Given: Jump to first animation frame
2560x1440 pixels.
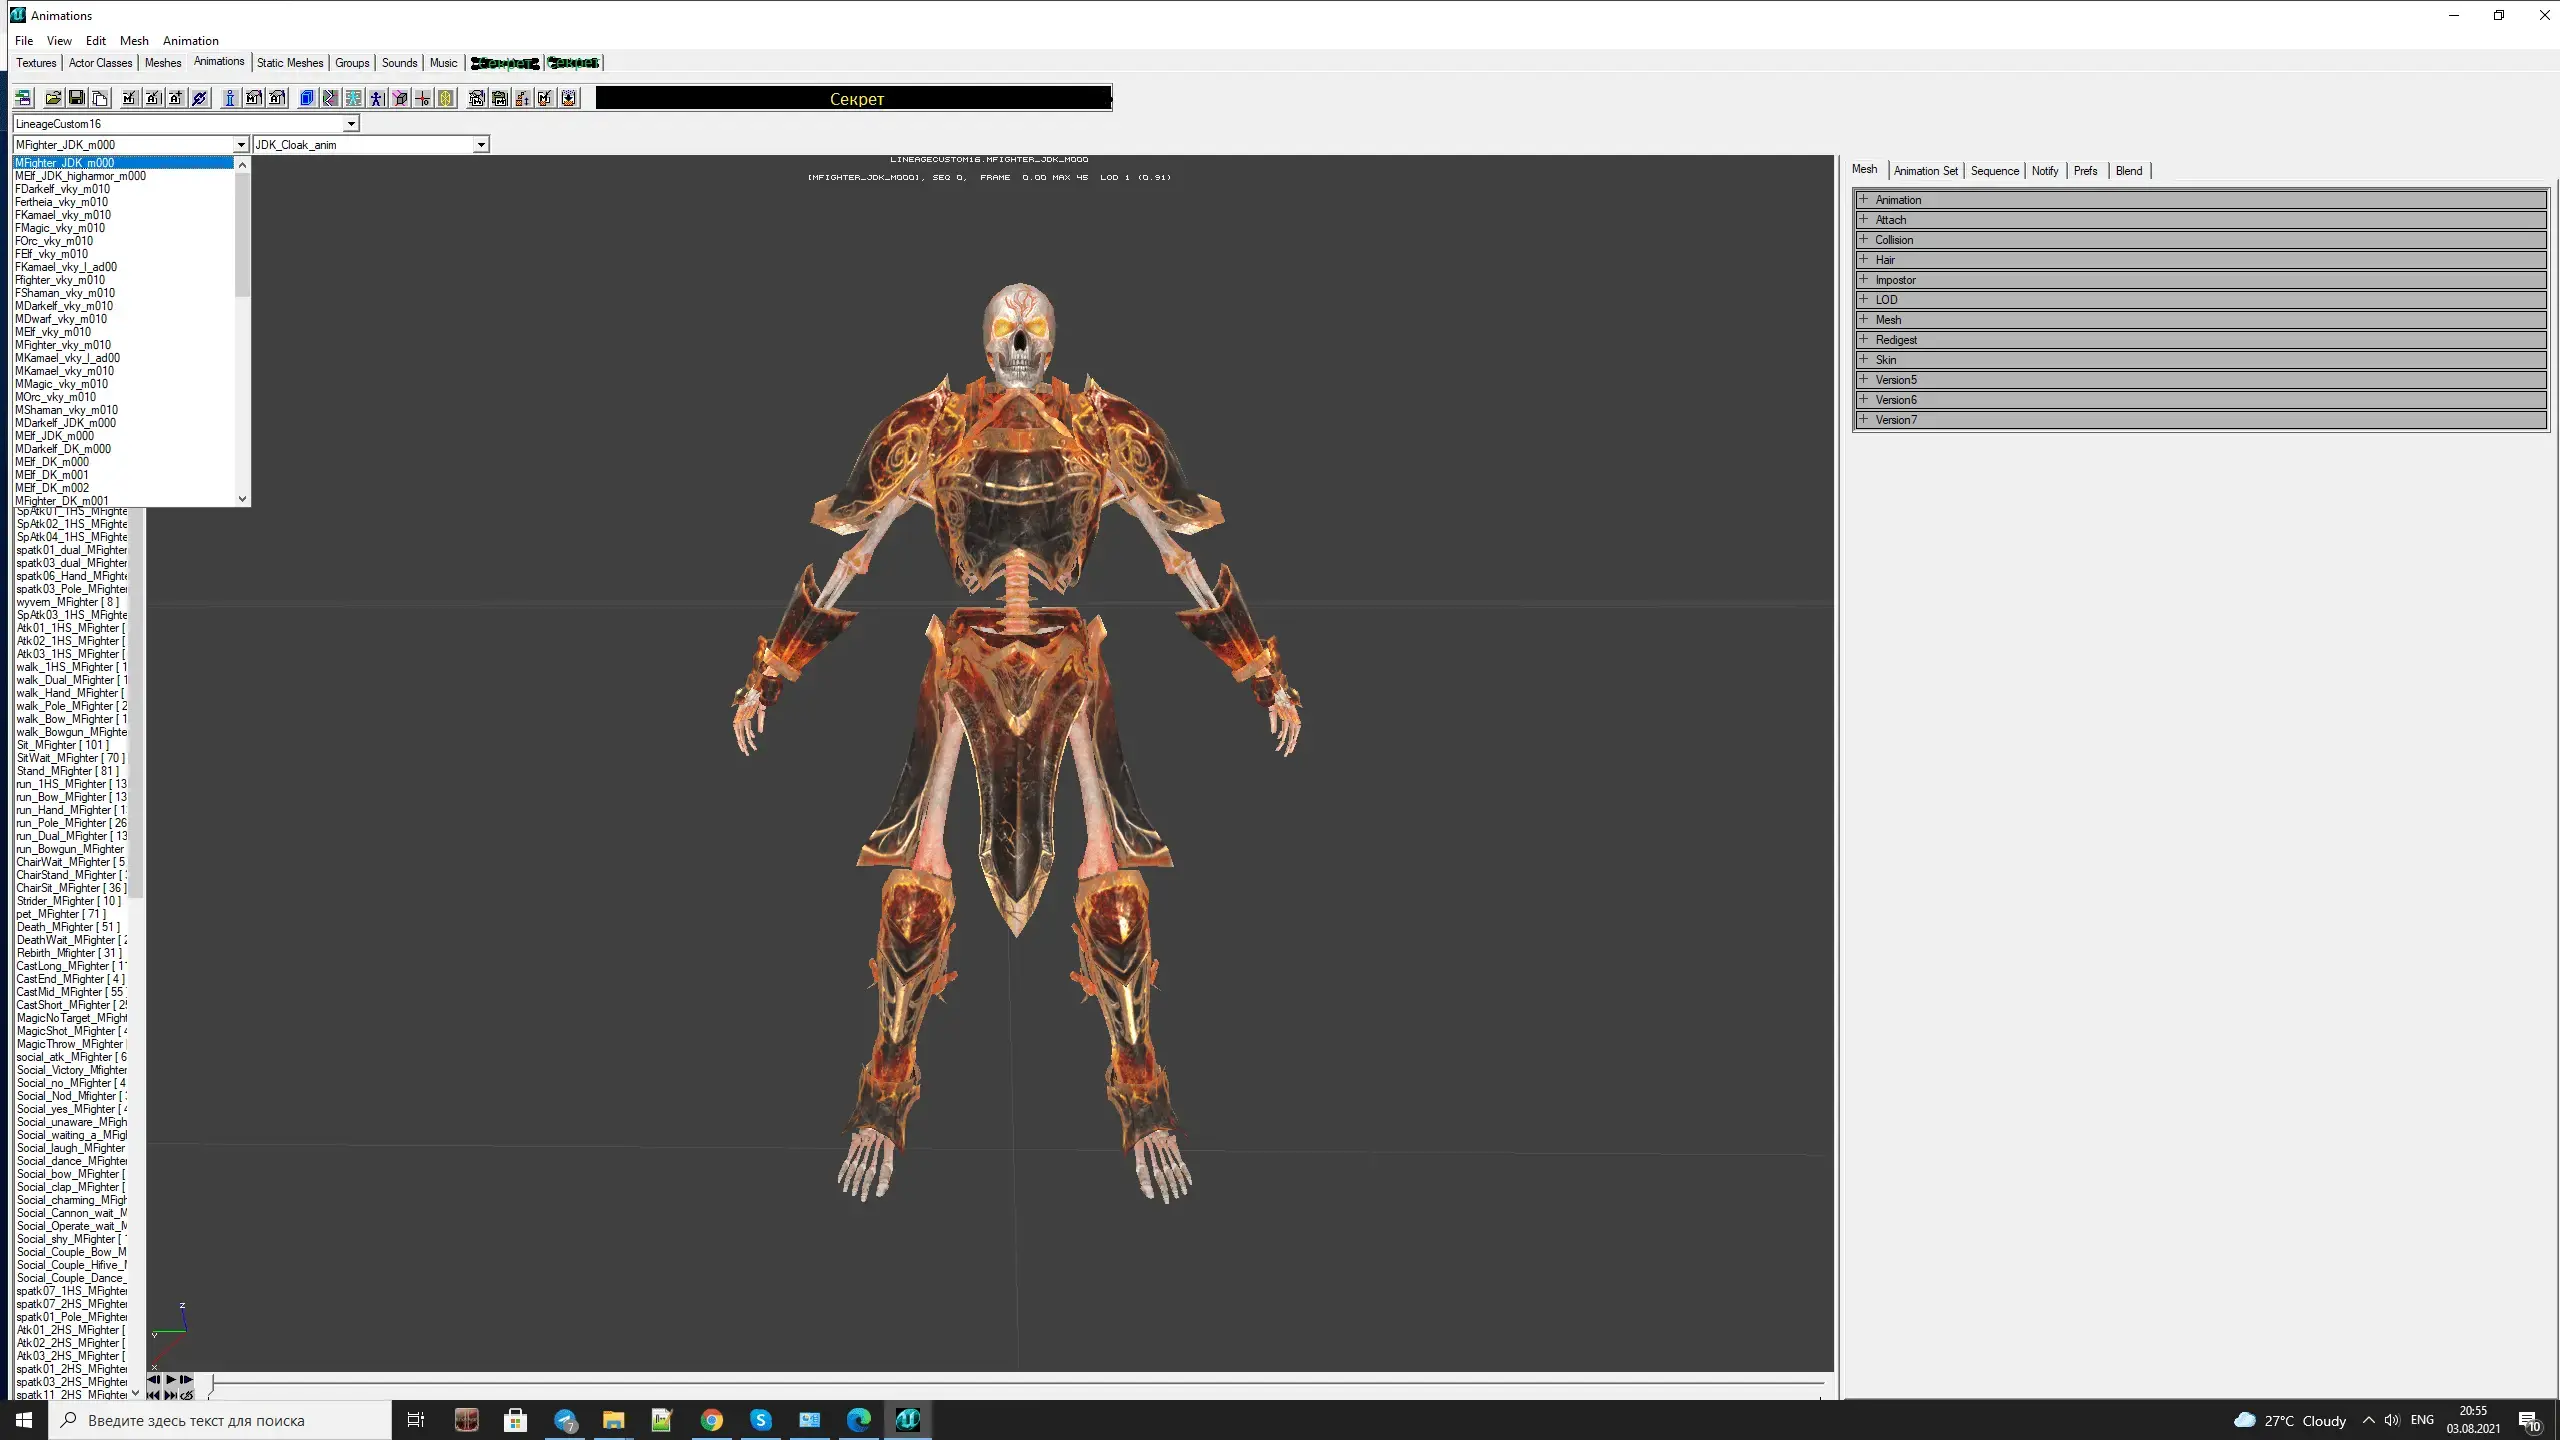Looking at the screenshot, I should [154, 1394].
